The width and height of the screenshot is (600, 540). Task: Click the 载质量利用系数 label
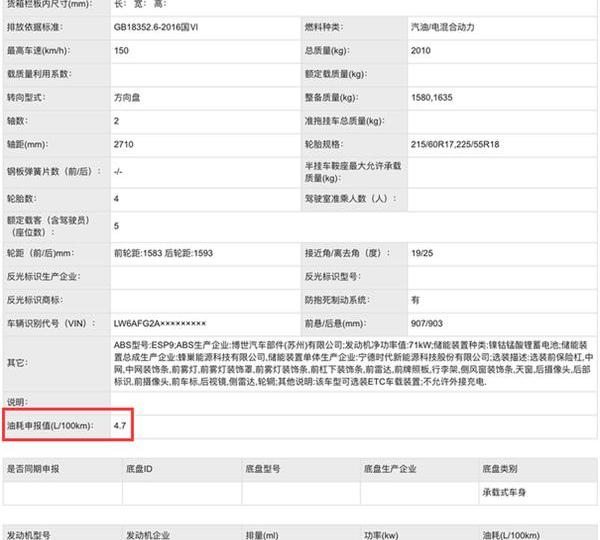tap(39, 74)
